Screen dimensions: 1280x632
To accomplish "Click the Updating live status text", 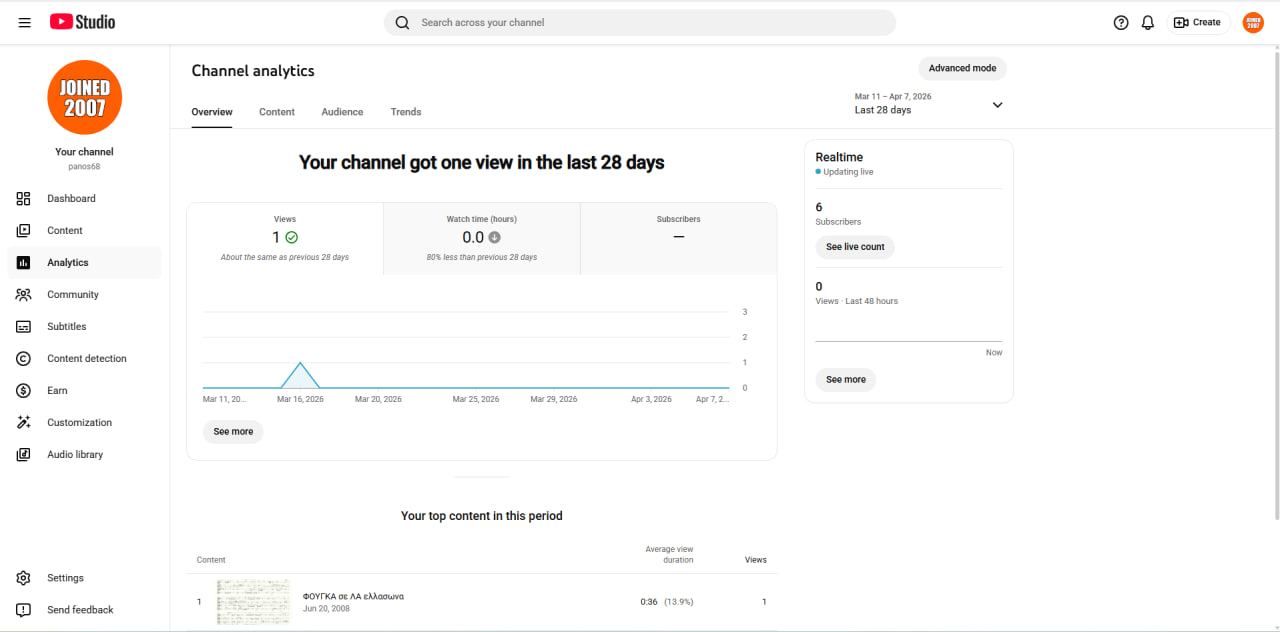I will pyautogui.click(x=848, y=172).
